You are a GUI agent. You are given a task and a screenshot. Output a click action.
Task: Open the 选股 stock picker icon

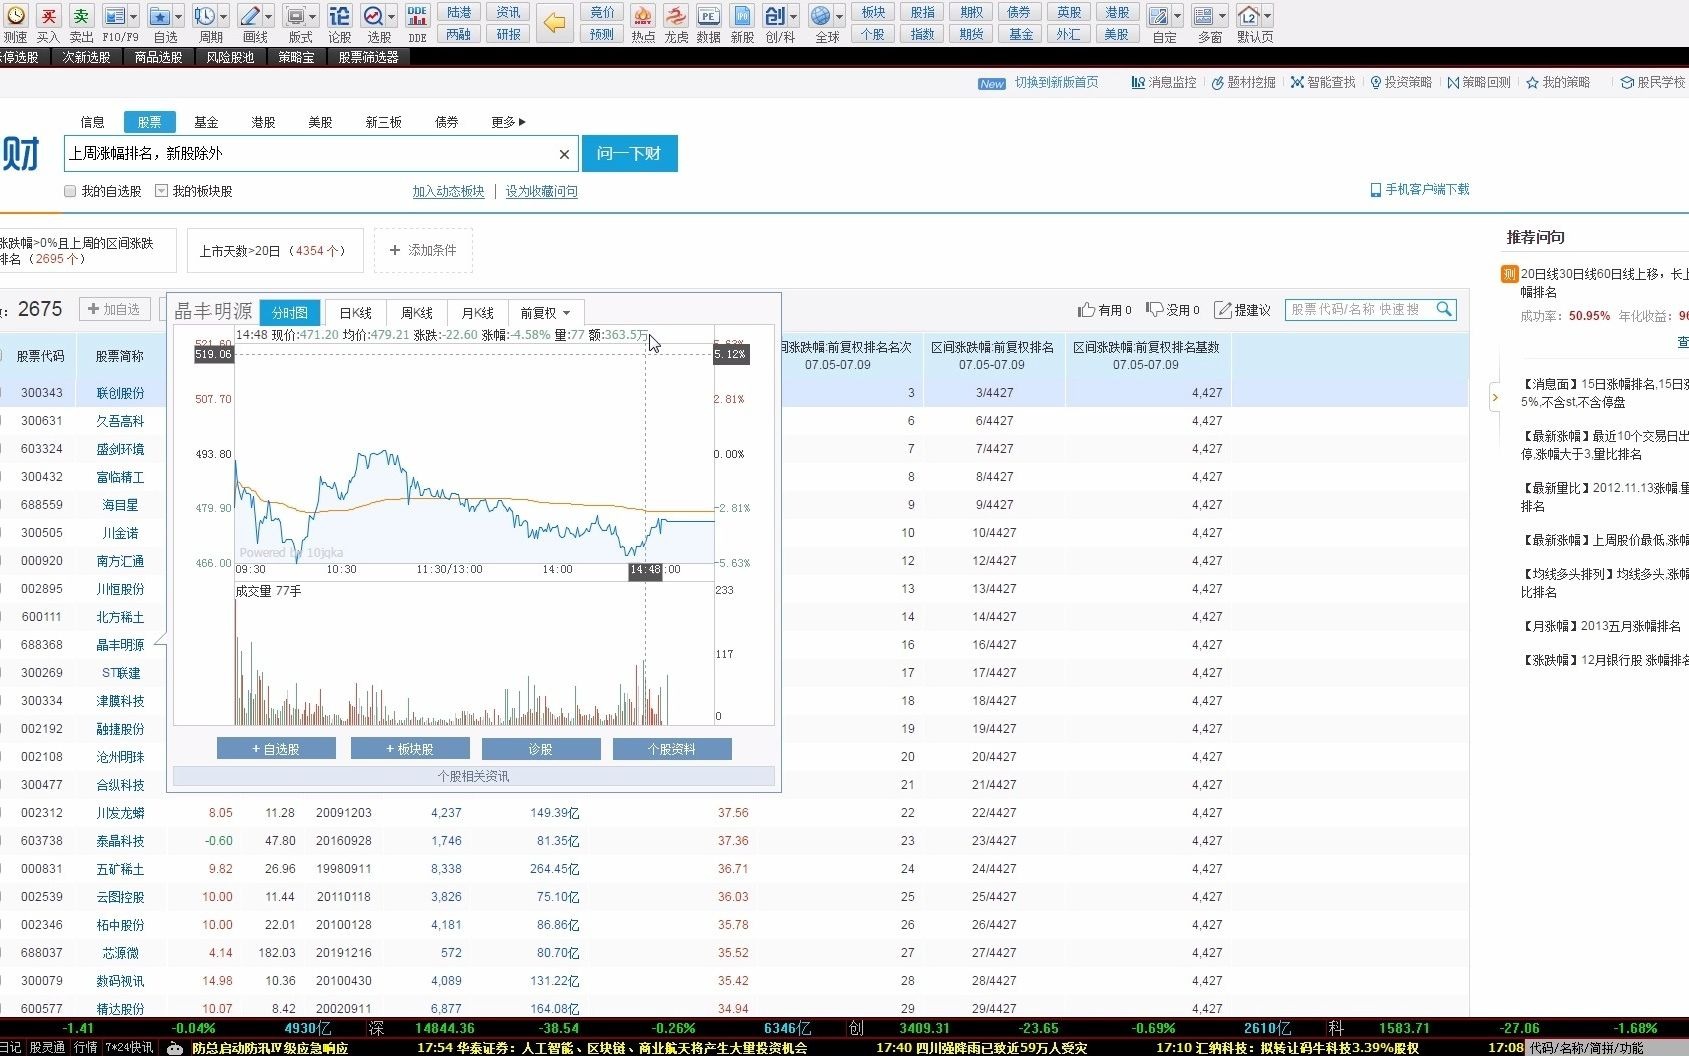click(x=373, y=16)
